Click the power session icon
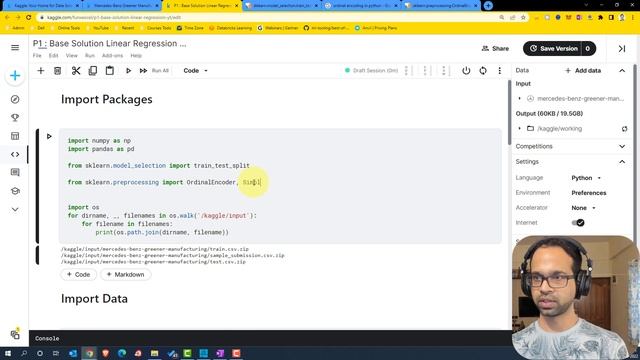 coord(466,71)
